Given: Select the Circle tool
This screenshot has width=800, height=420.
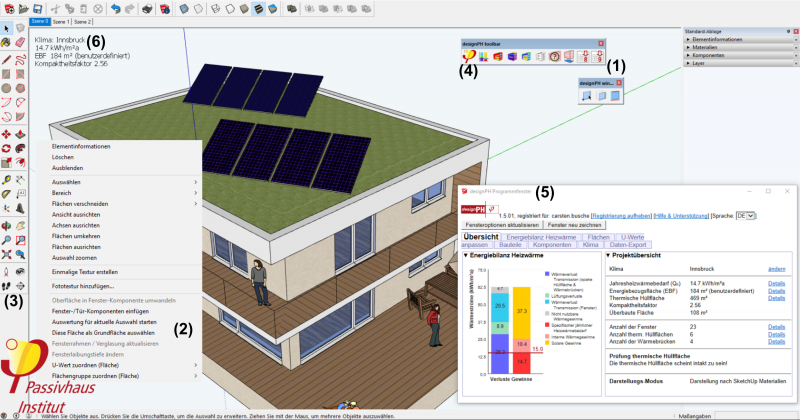Looking at the screenshot, I should (x=6, y=88).
